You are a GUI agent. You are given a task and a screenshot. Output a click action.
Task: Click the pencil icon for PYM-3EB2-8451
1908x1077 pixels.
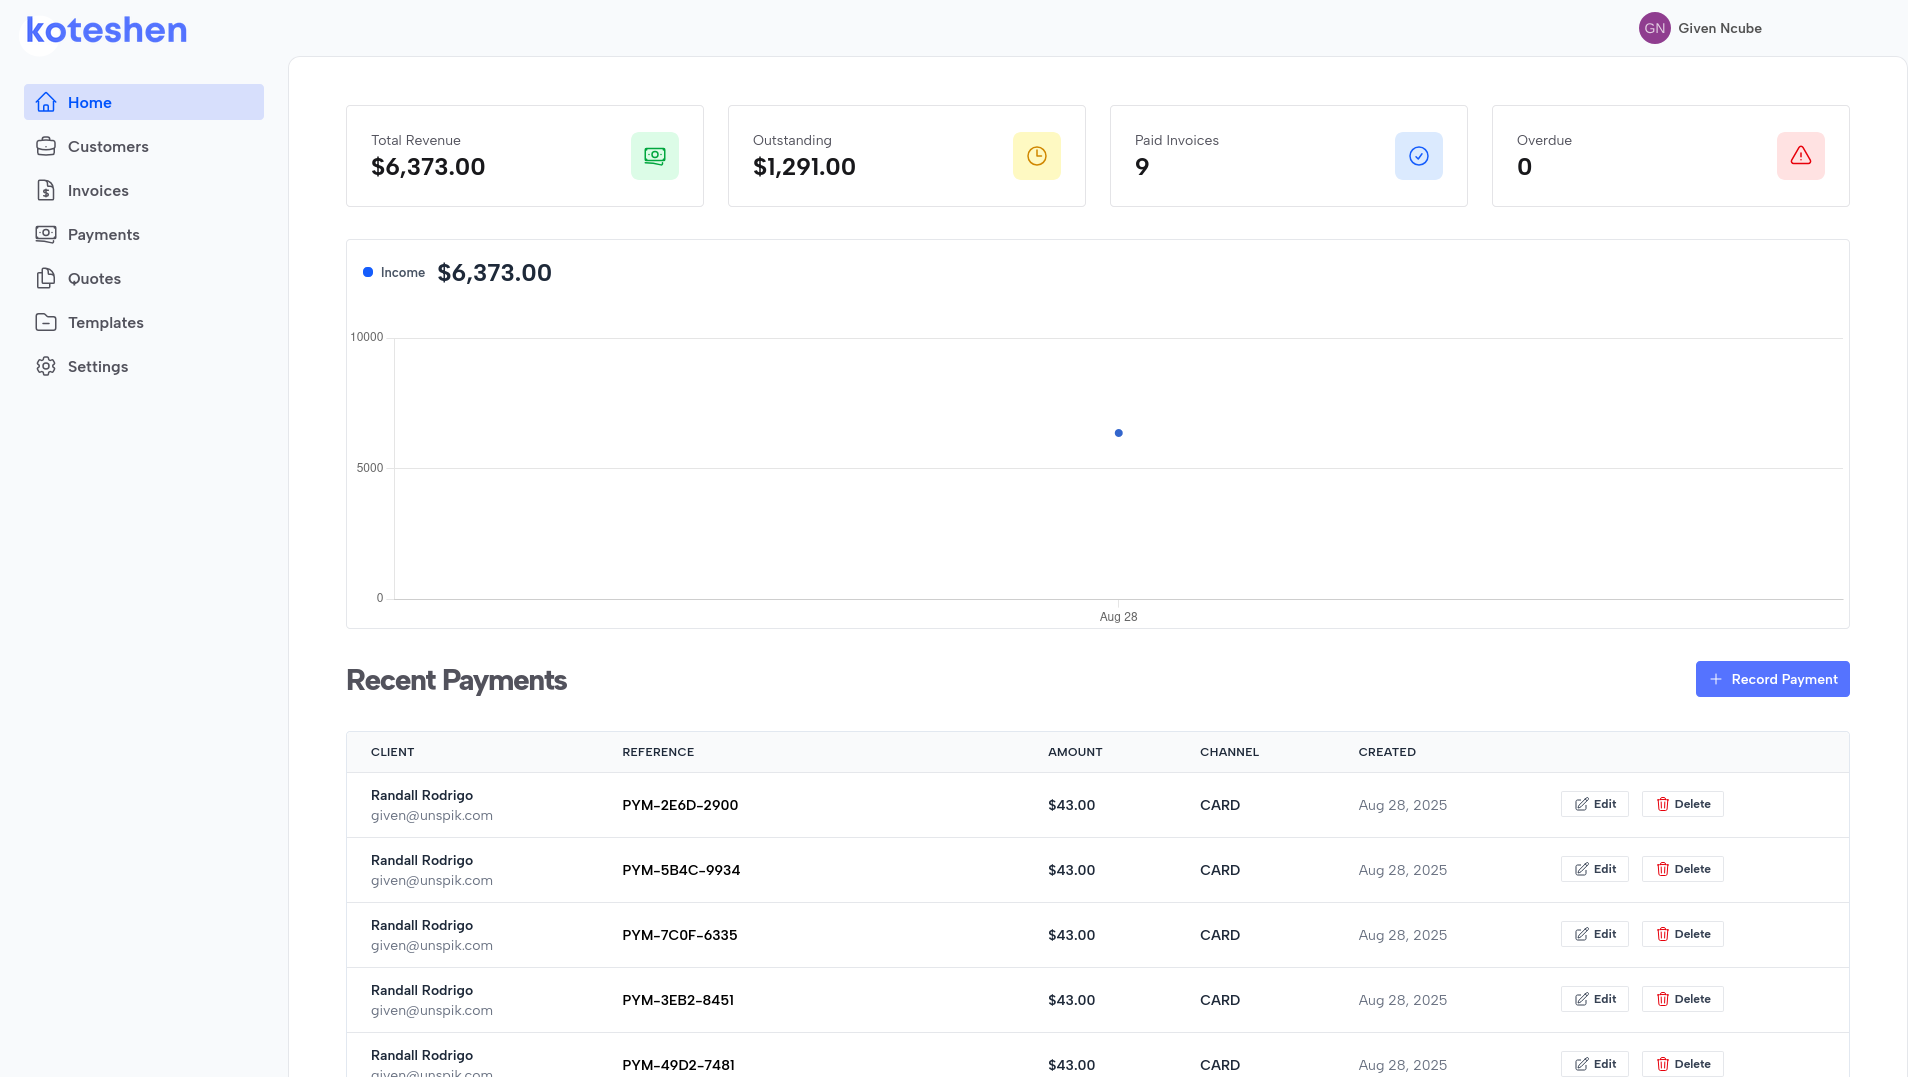[1582, 999]
